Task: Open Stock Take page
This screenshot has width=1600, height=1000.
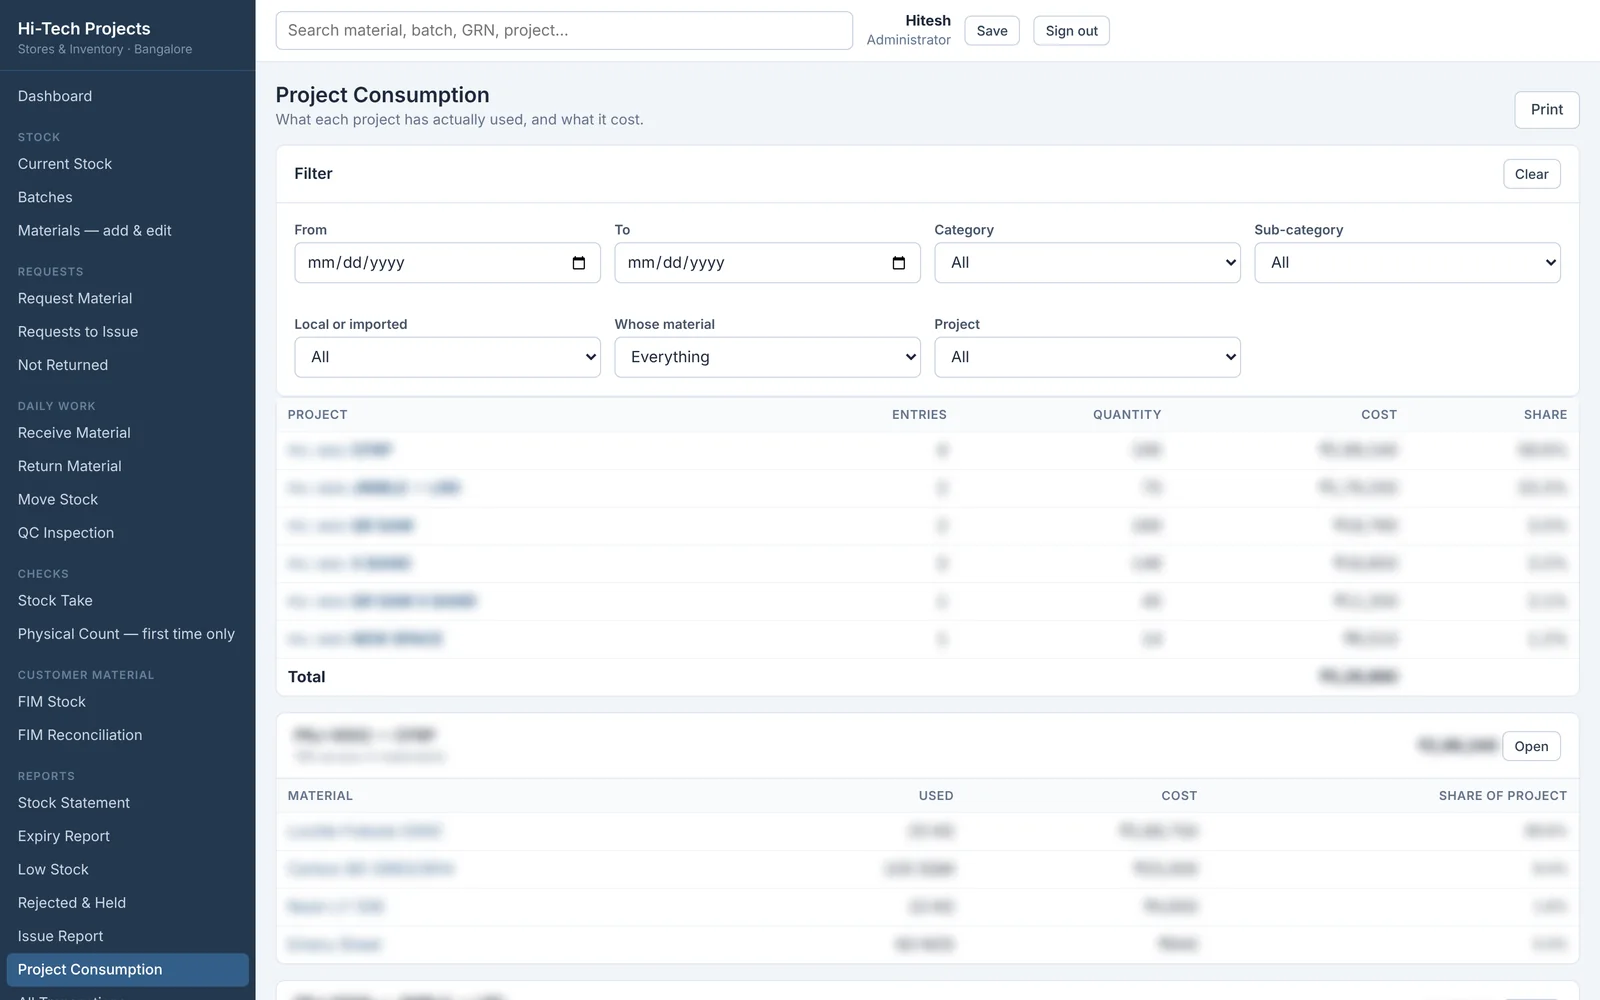Action: click(127, 600)
